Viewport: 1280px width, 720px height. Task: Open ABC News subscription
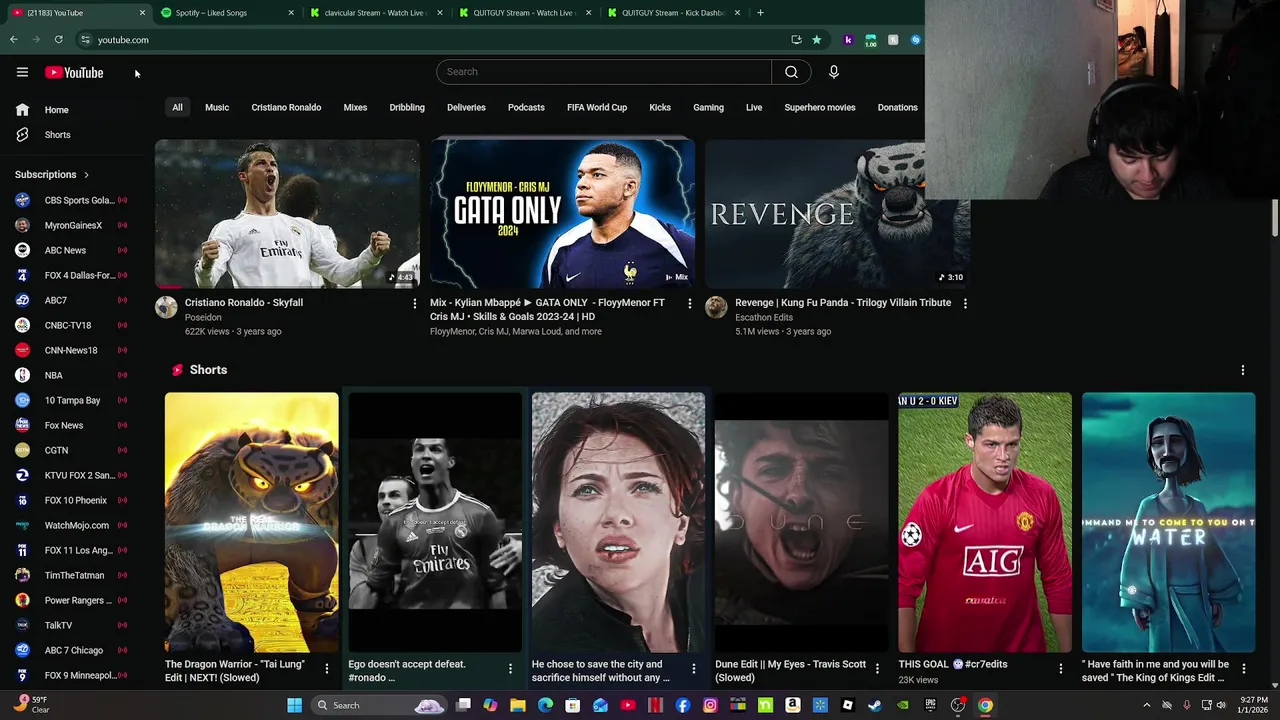pos(72,250)
